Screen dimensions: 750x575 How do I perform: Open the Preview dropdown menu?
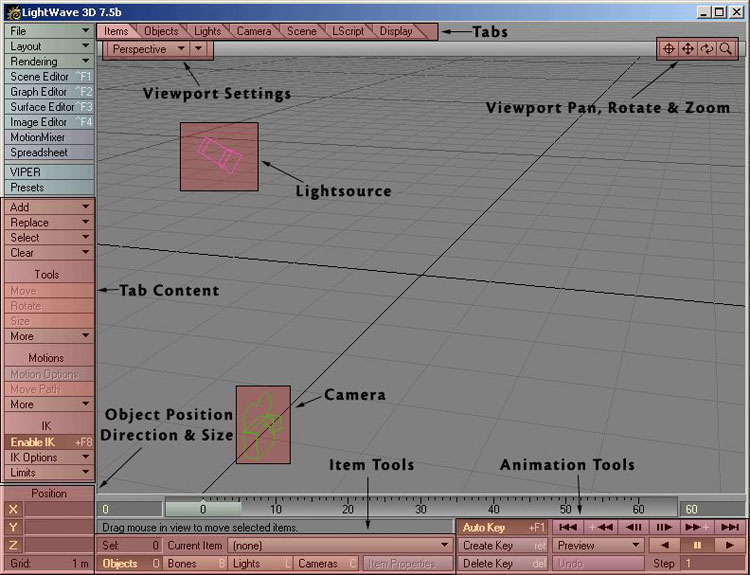pos(598,546)
